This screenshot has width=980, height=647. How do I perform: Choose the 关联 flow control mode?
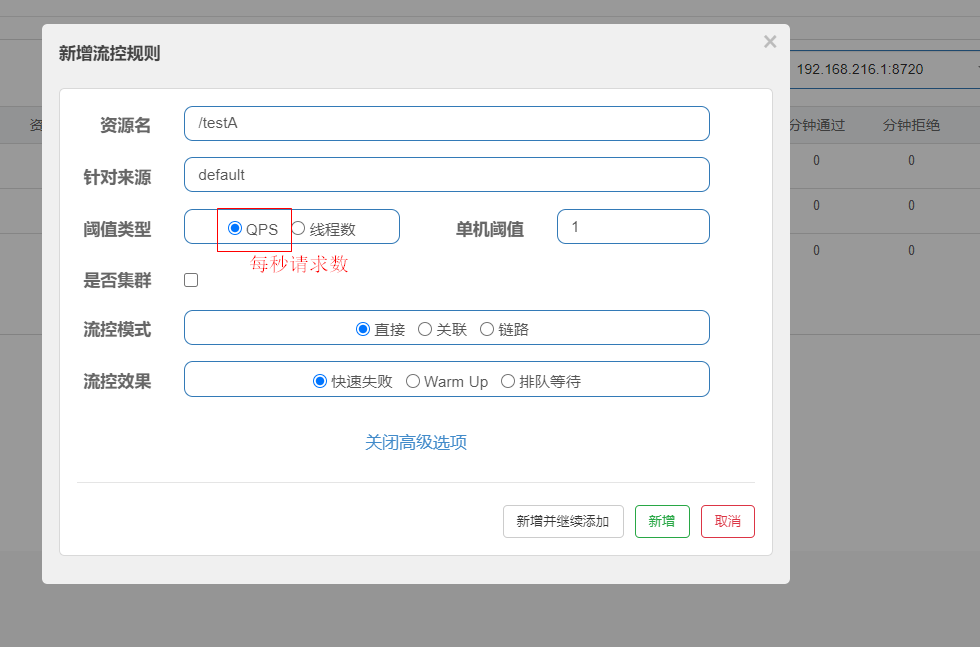click(x=424, y=327)
